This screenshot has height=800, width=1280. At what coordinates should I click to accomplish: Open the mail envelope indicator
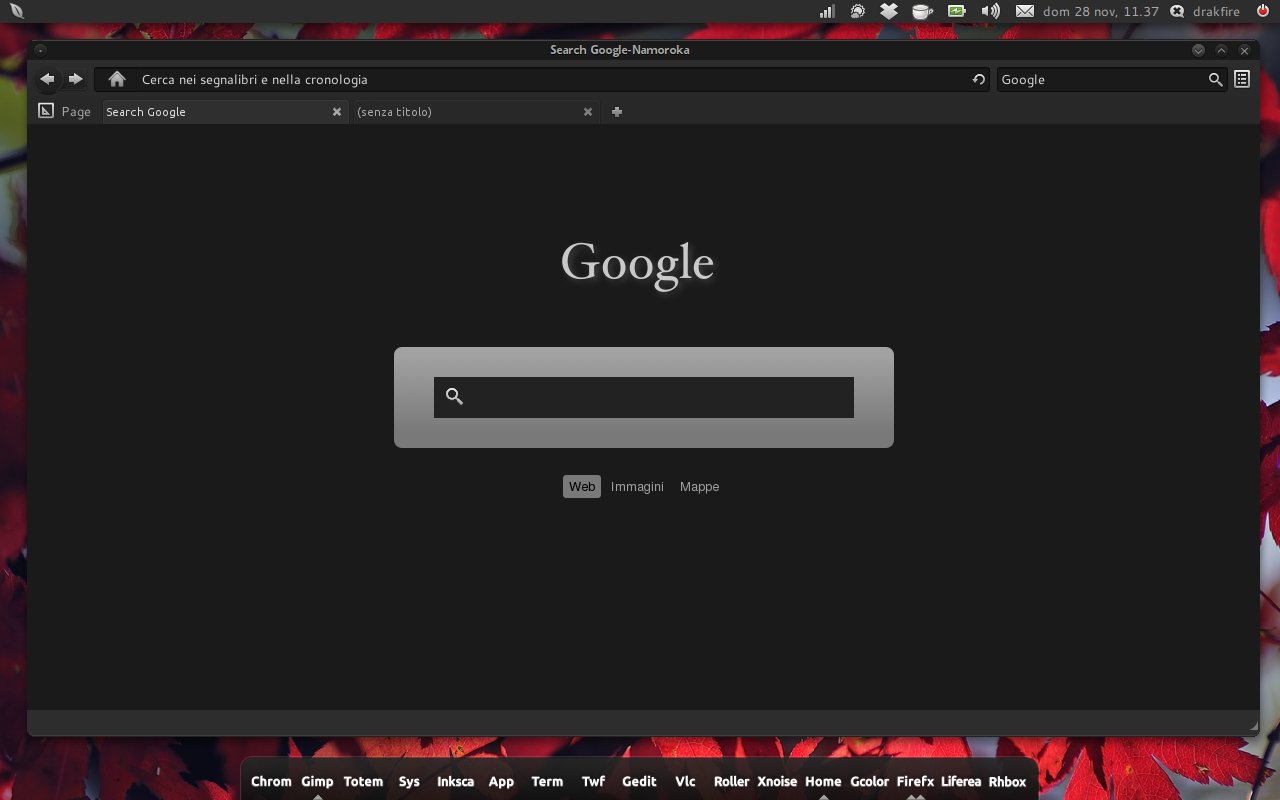click(1025, 11)
